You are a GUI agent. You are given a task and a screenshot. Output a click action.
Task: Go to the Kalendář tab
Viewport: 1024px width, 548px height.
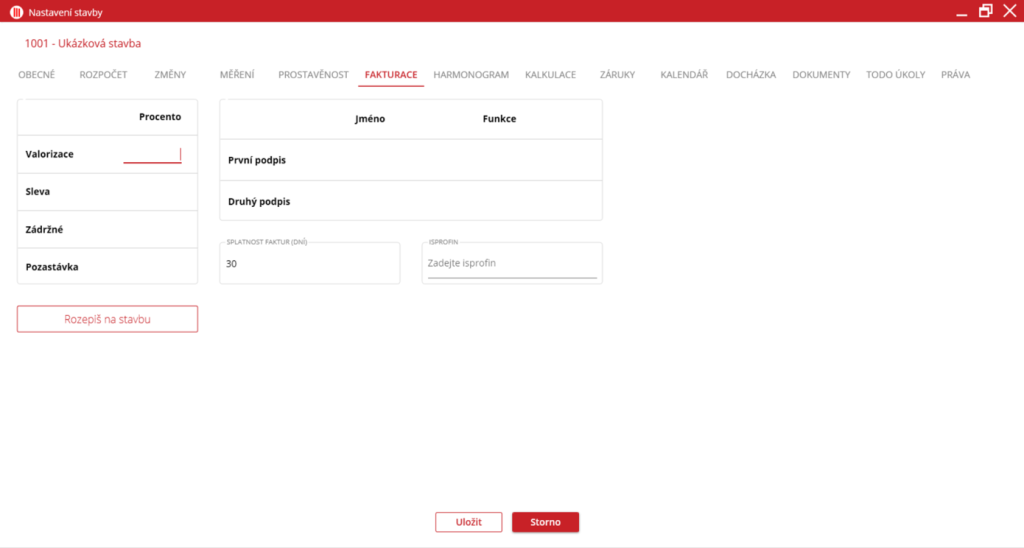[x=684, y=75]
